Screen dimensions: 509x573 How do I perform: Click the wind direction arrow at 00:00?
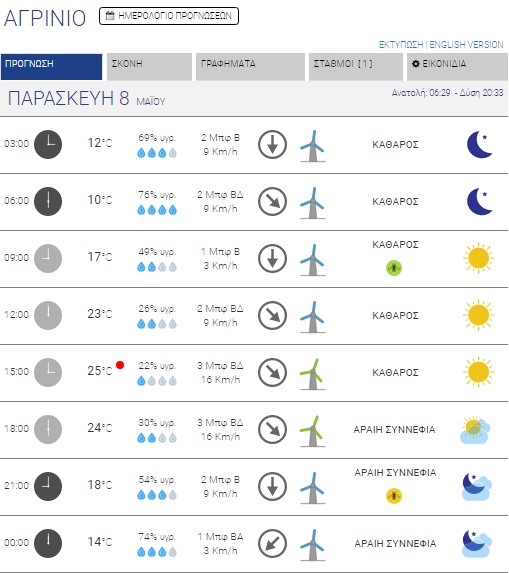click(x=272, y=543)
